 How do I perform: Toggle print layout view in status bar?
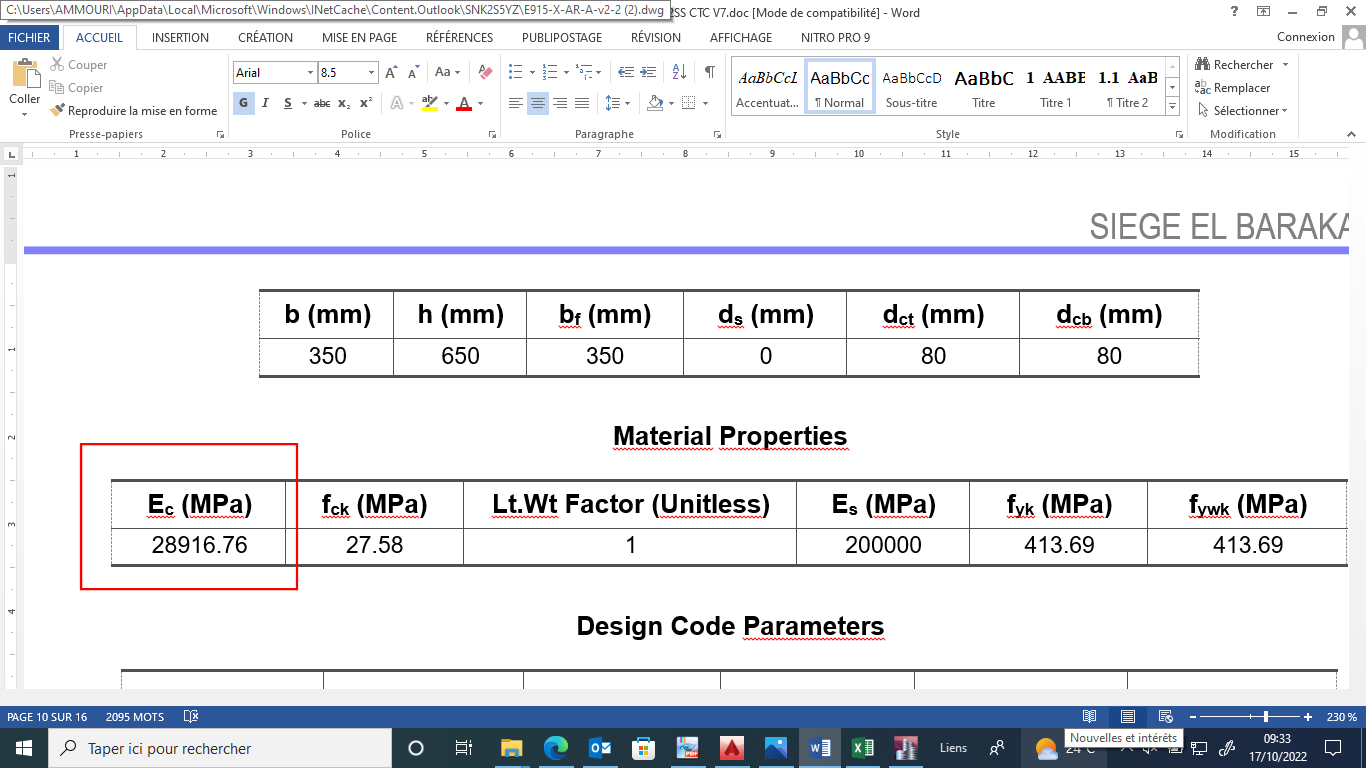(x=1128, y=717)
